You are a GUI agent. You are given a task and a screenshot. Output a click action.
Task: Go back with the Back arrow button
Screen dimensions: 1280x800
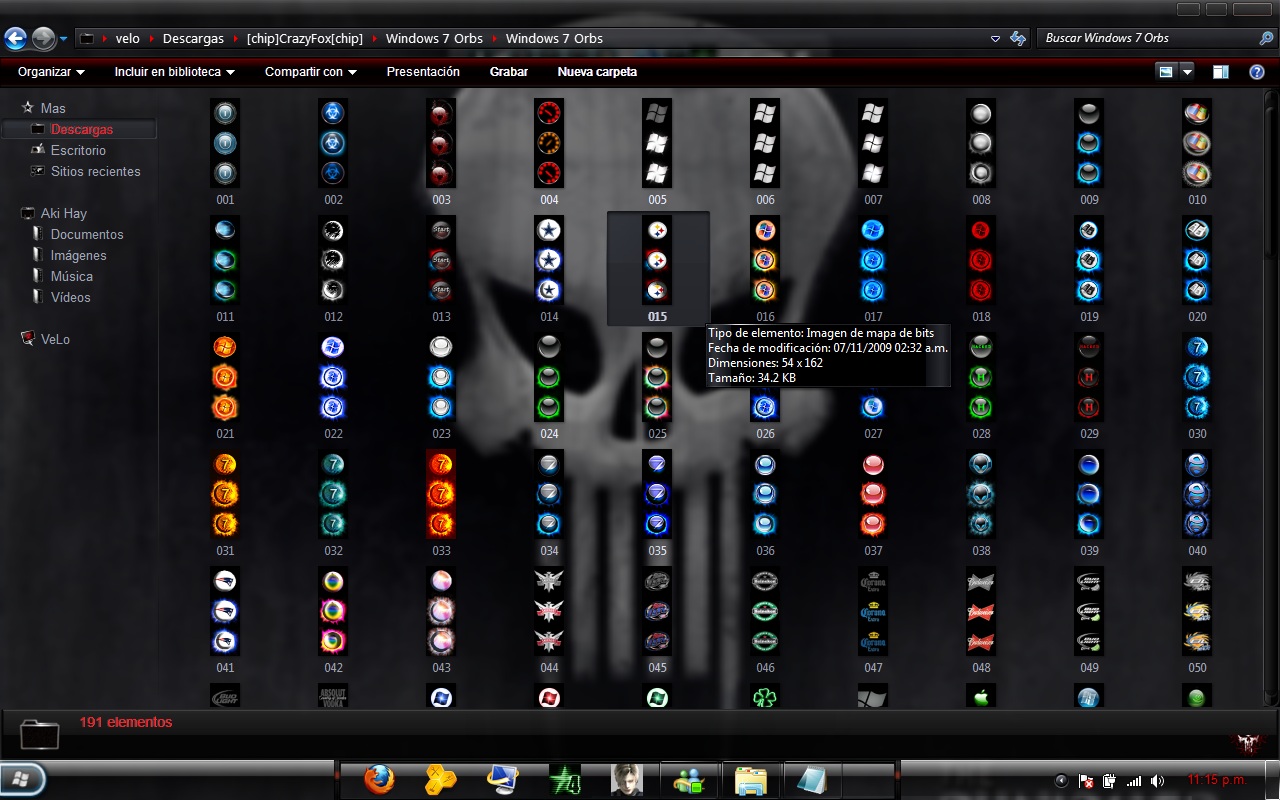(15, 39)
